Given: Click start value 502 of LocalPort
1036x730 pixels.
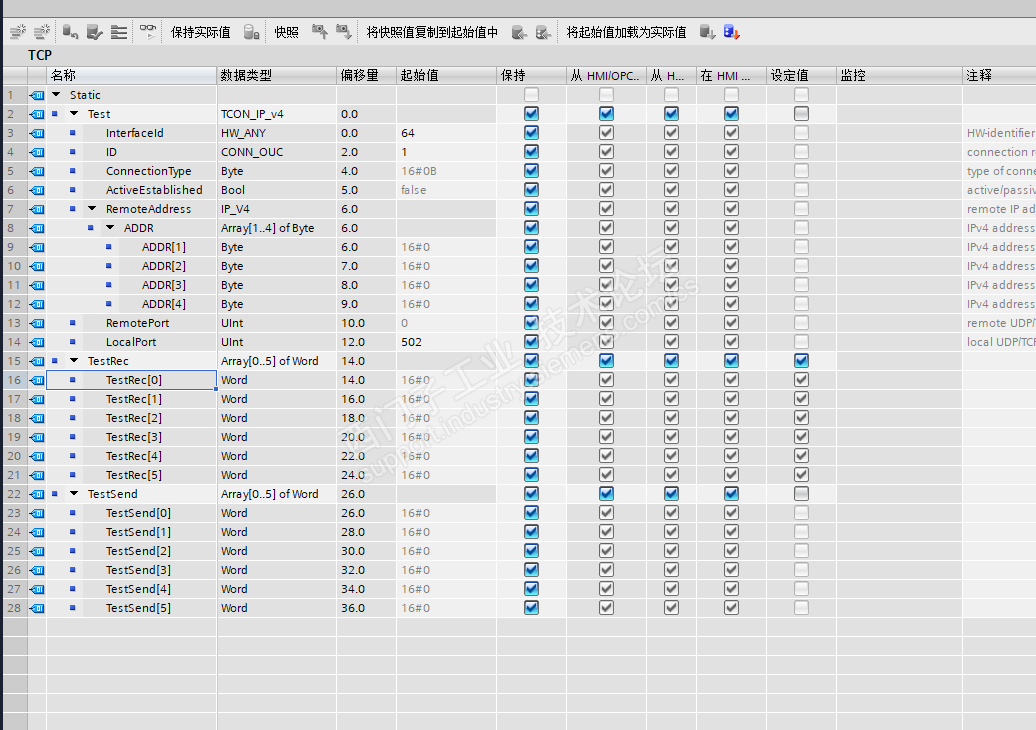Looking at the screenshot, I should (x=447, y=342).
